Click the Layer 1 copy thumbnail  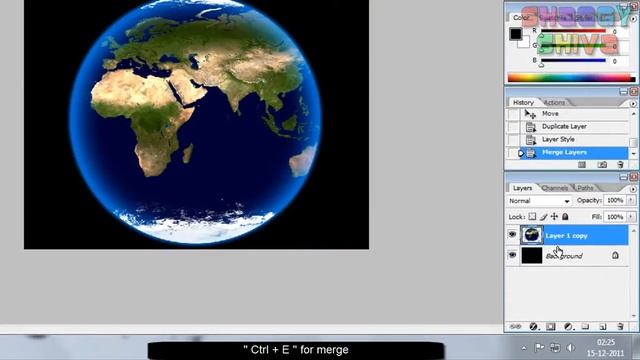tap(532, 235)
